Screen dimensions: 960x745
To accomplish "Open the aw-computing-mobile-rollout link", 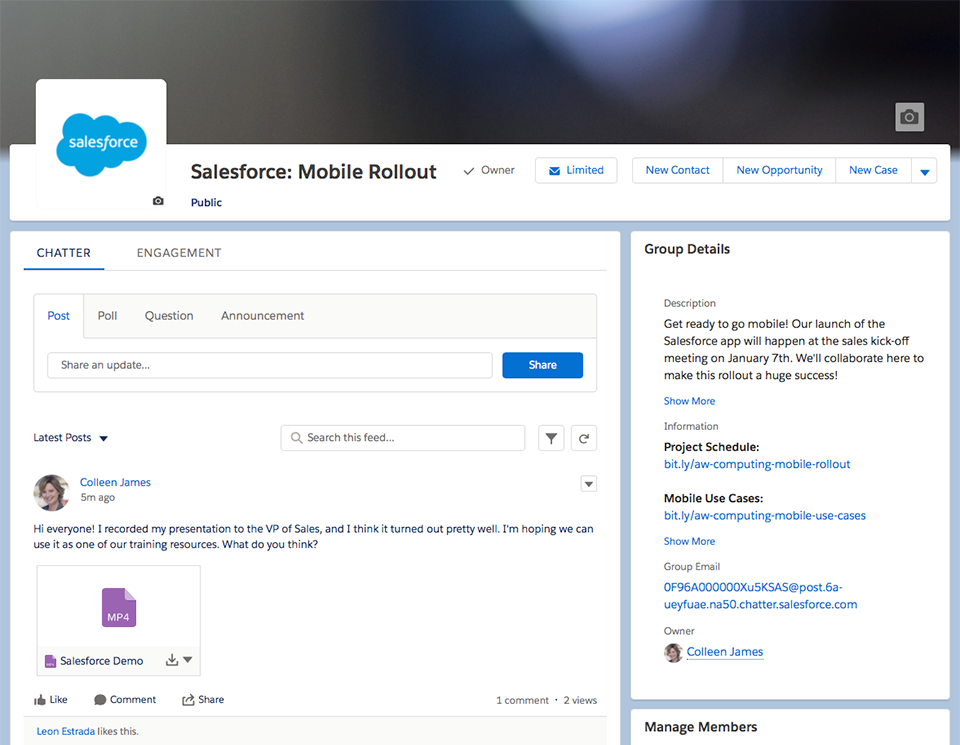I will point(757,464).
